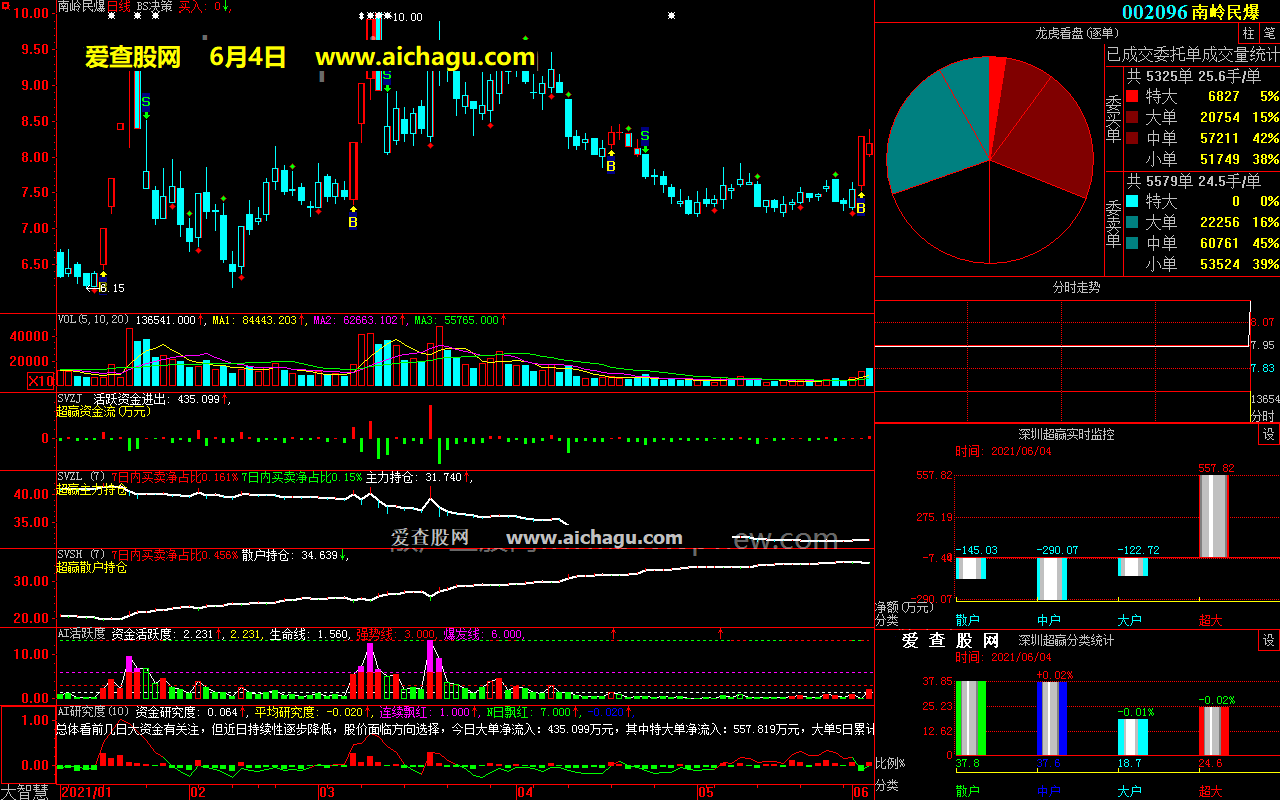1280x800 pixels.
Task: Click the 龙虎看盘(逐单) panel title
Action: (x=1076, y=33)
